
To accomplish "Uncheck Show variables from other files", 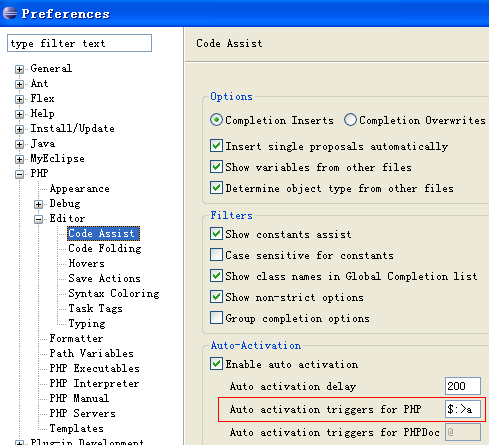I will point(217,167).
